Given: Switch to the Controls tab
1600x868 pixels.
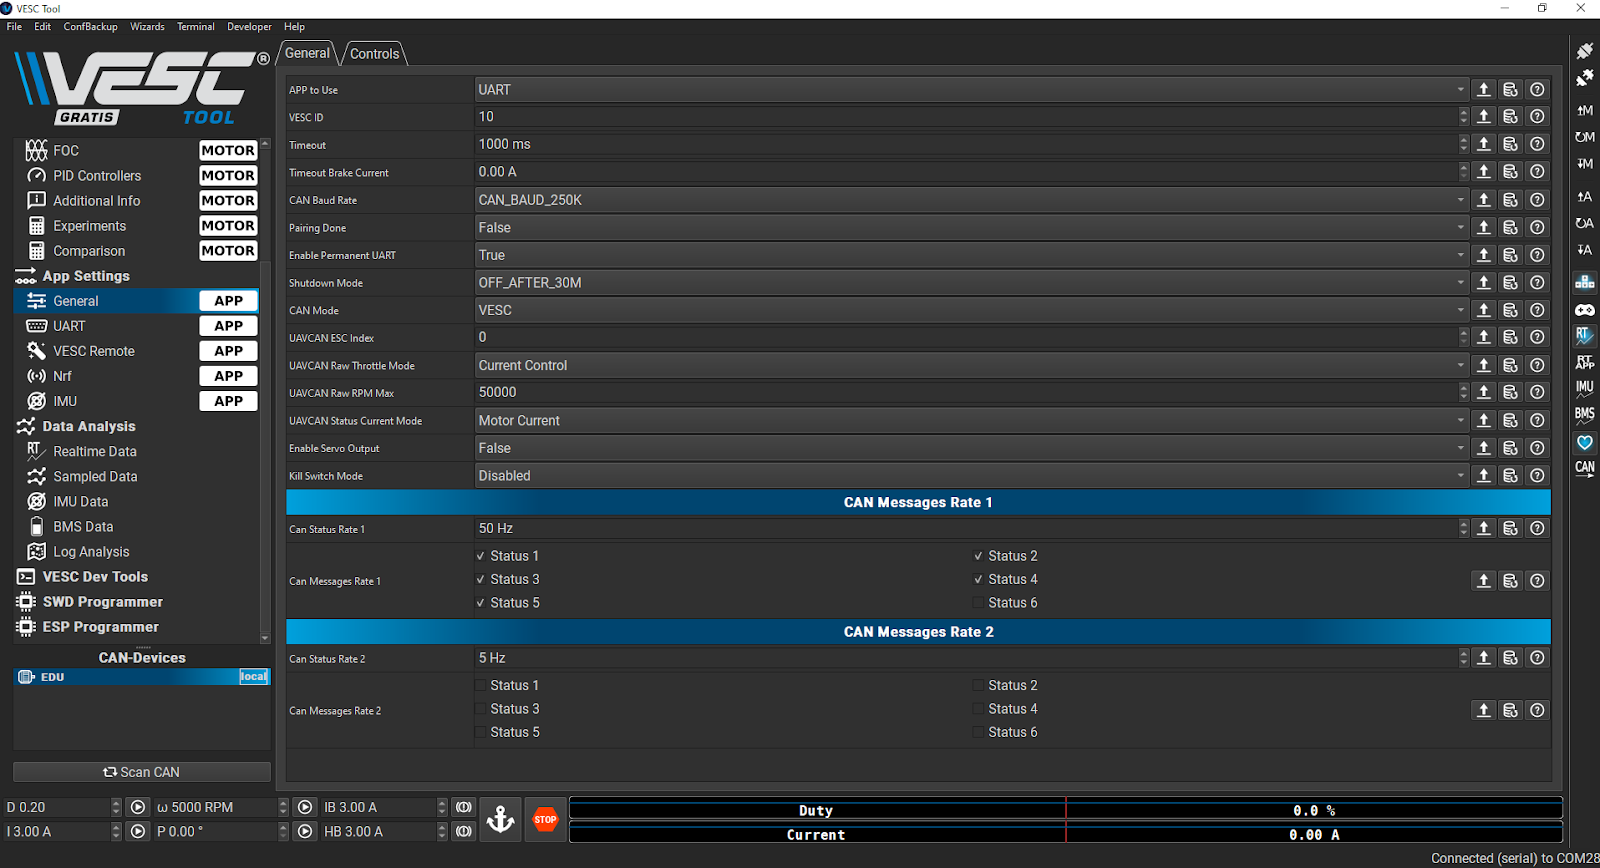Looking at the screenshot, I should pyautogui.click(x=374, y=54).
